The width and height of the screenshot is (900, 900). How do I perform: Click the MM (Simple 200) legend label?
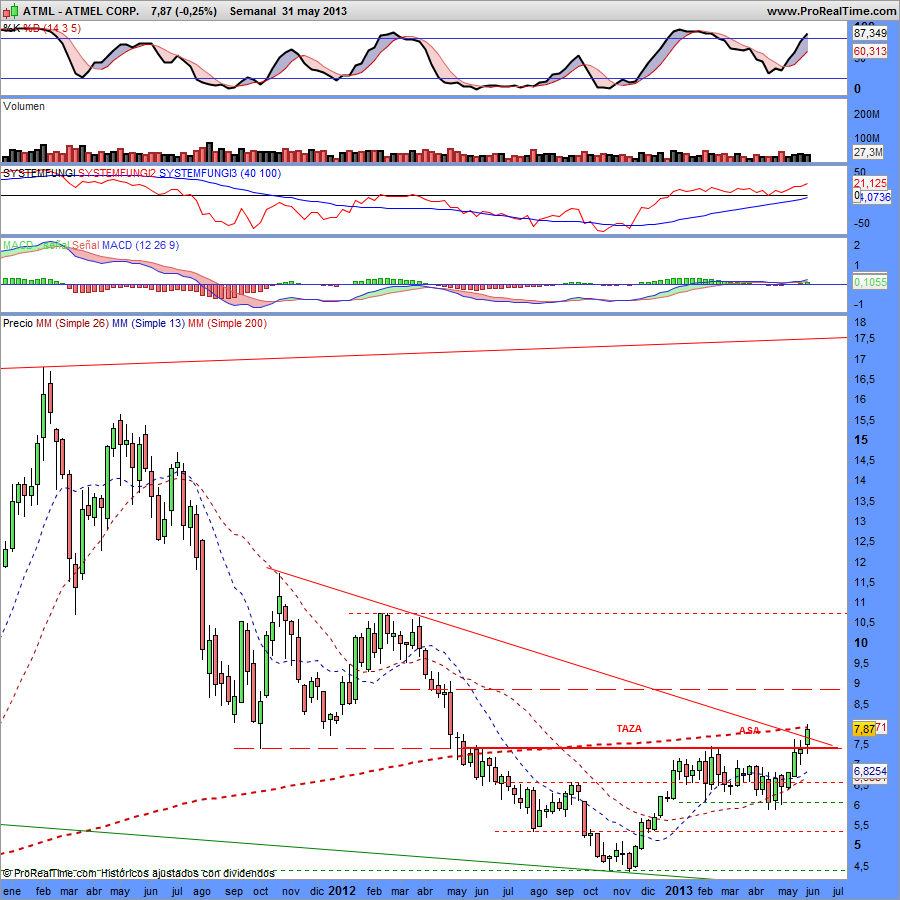[227, 323]
